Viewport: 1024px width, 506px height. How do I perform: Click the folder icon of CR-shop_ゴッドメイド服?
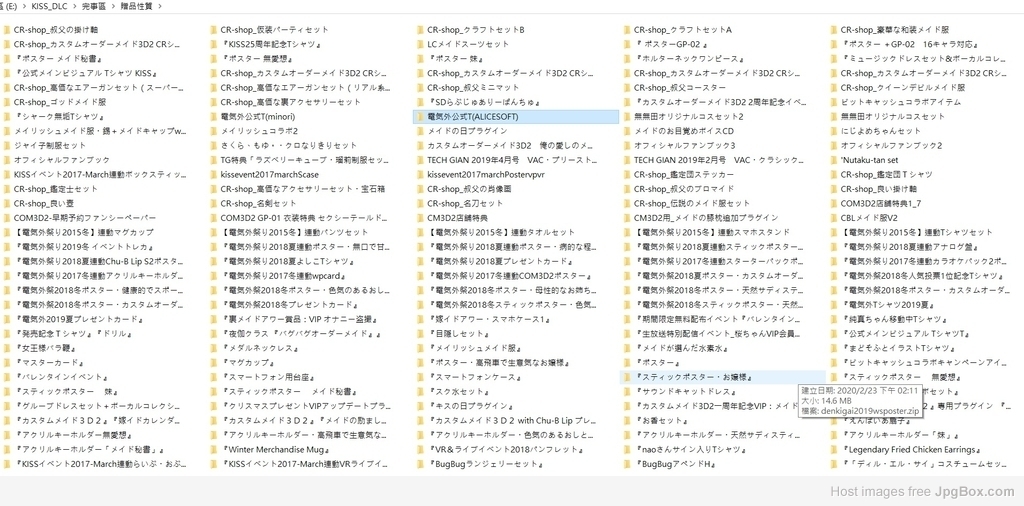click(7, 102)
